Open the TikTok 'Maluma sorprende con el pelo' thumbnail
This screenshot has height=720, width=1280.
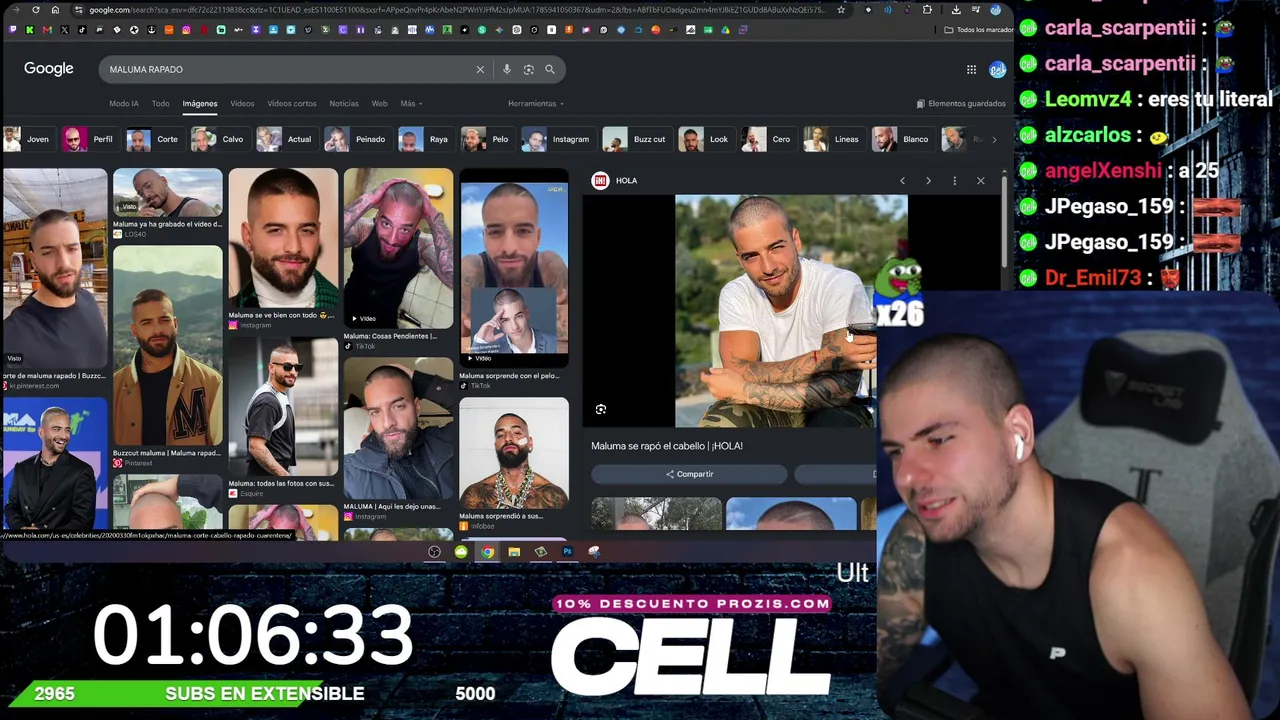(x=514, y=268)
